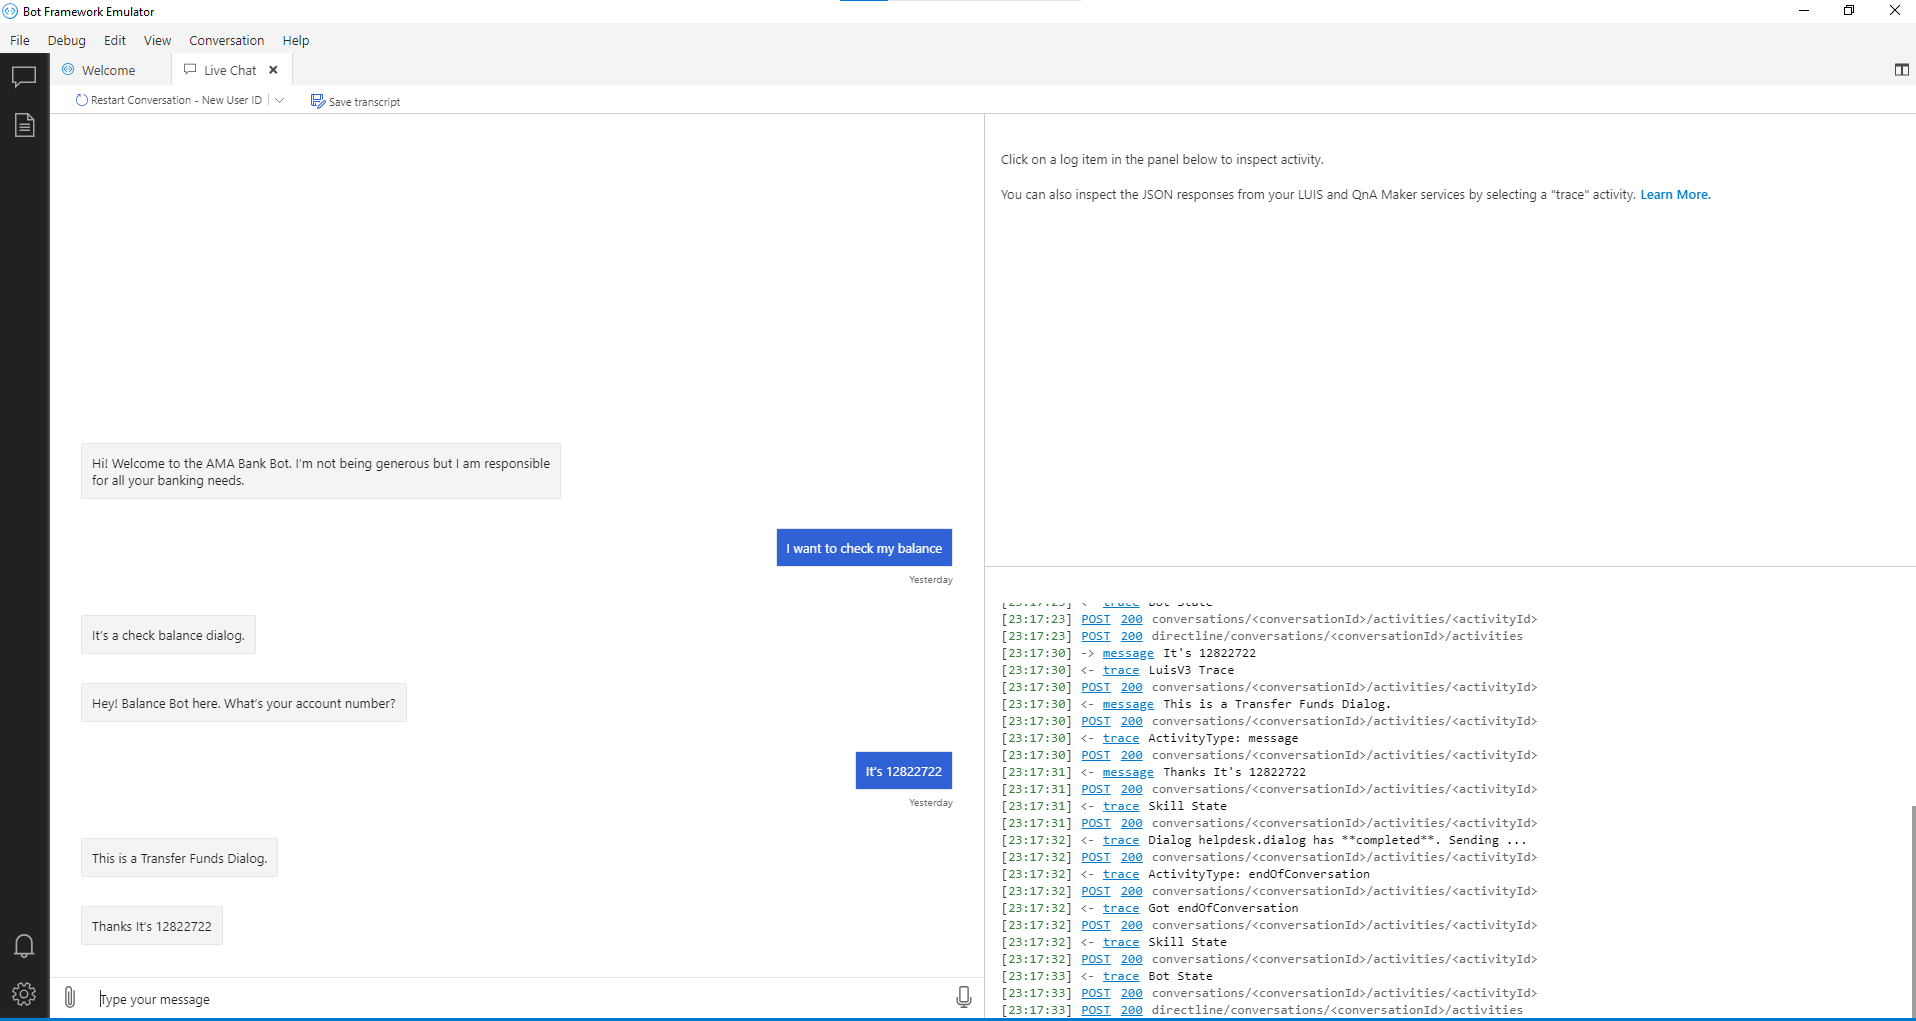This screenshot has height=1021, width=1916.
Task: Inspect message log 'This is a Transfer Funds Dialog.'
Action: 1128,704
